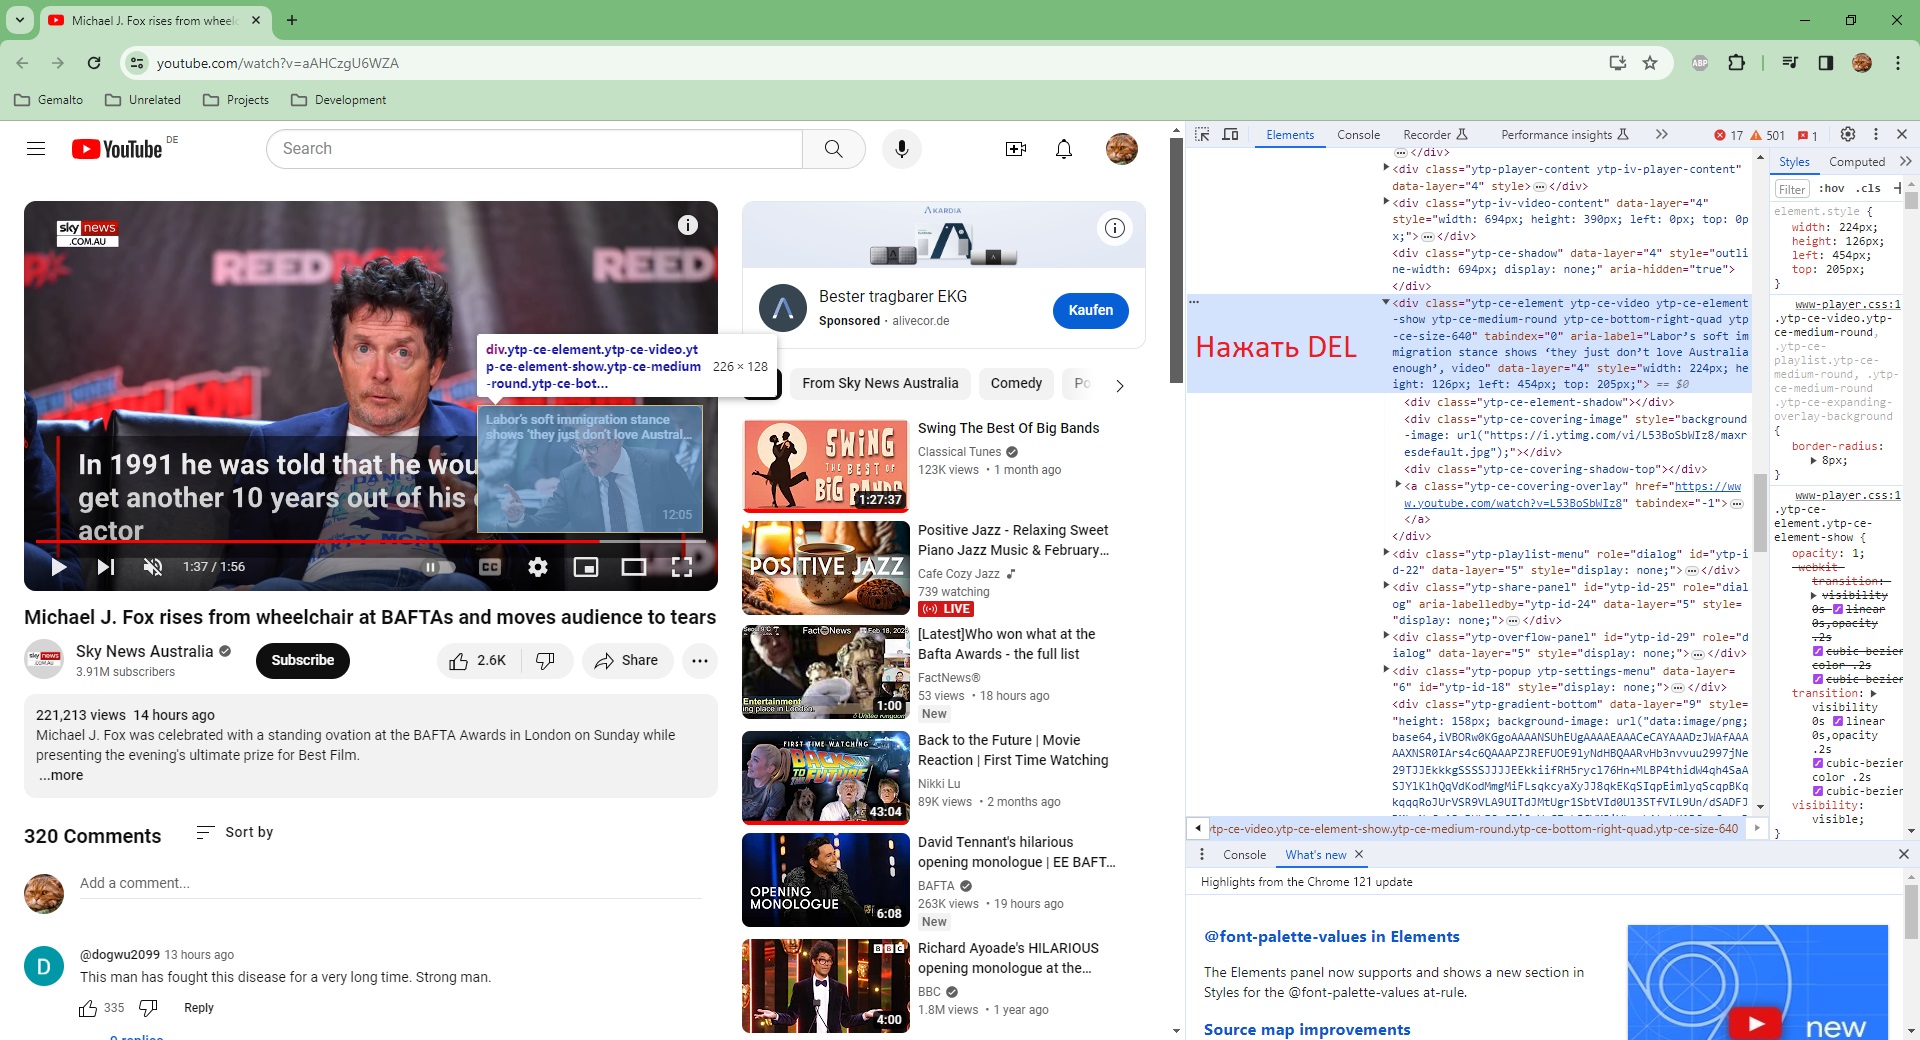Unmute the video player volume
The width and height of the screenshot is (1920, 1040).
pyautogui.click(x=153, y=567)
